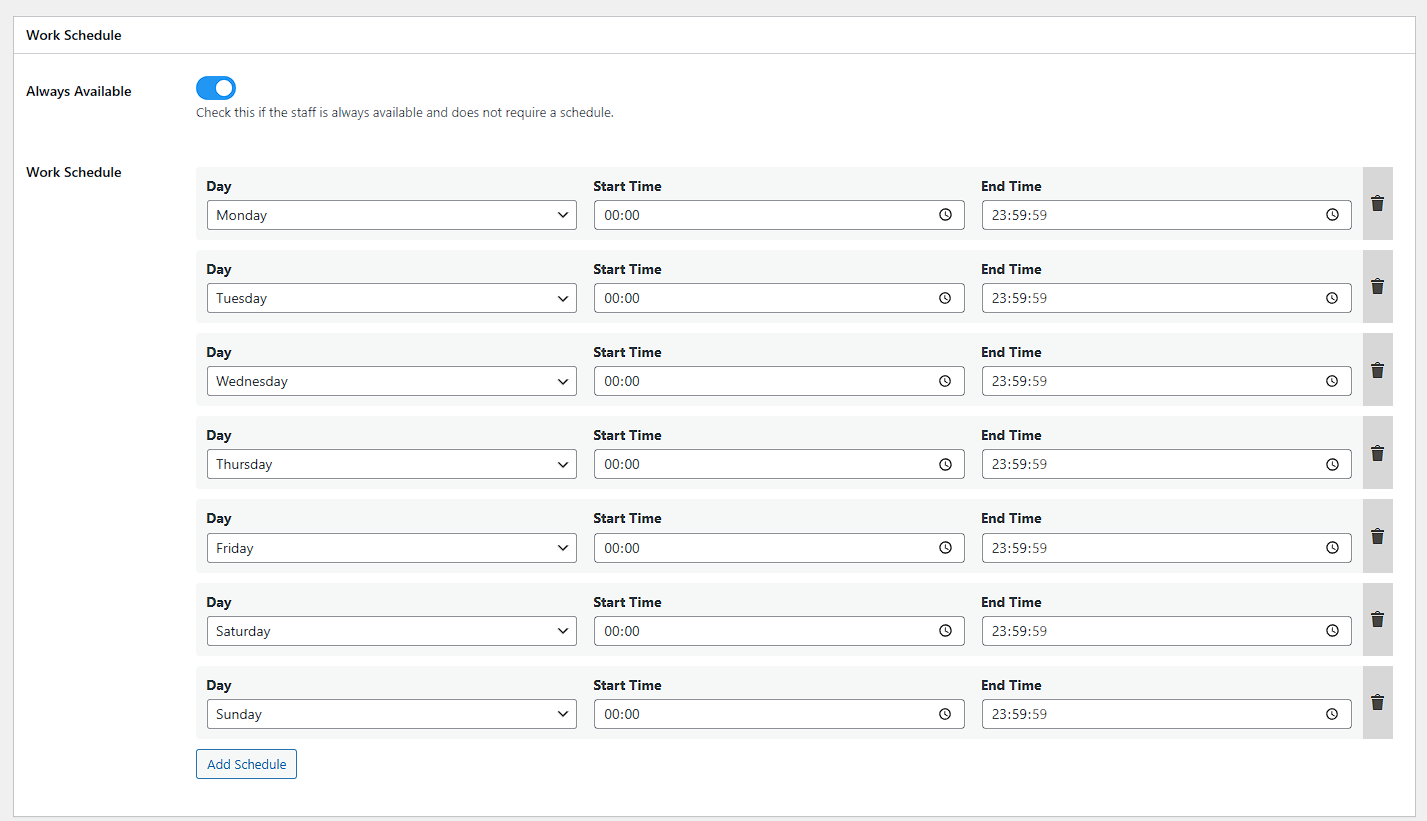Open the Monday day dropdown

(x=391, y=215)
